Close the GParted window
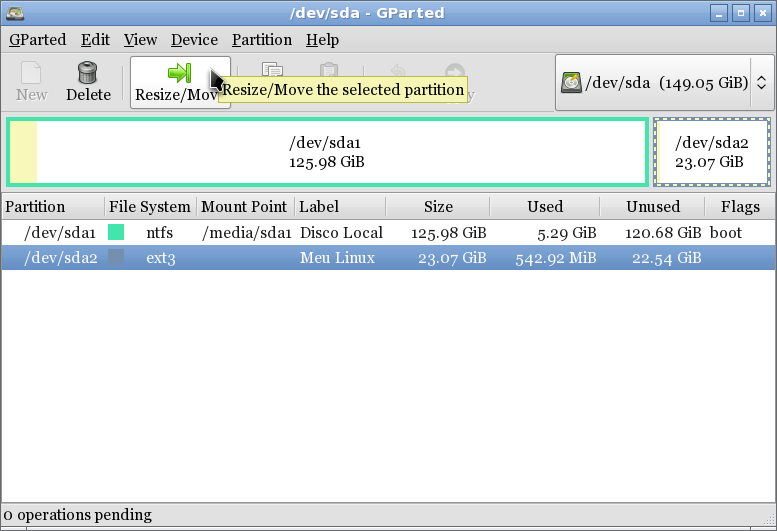Viewport: 777px width, 531px height. pos(763,13)
